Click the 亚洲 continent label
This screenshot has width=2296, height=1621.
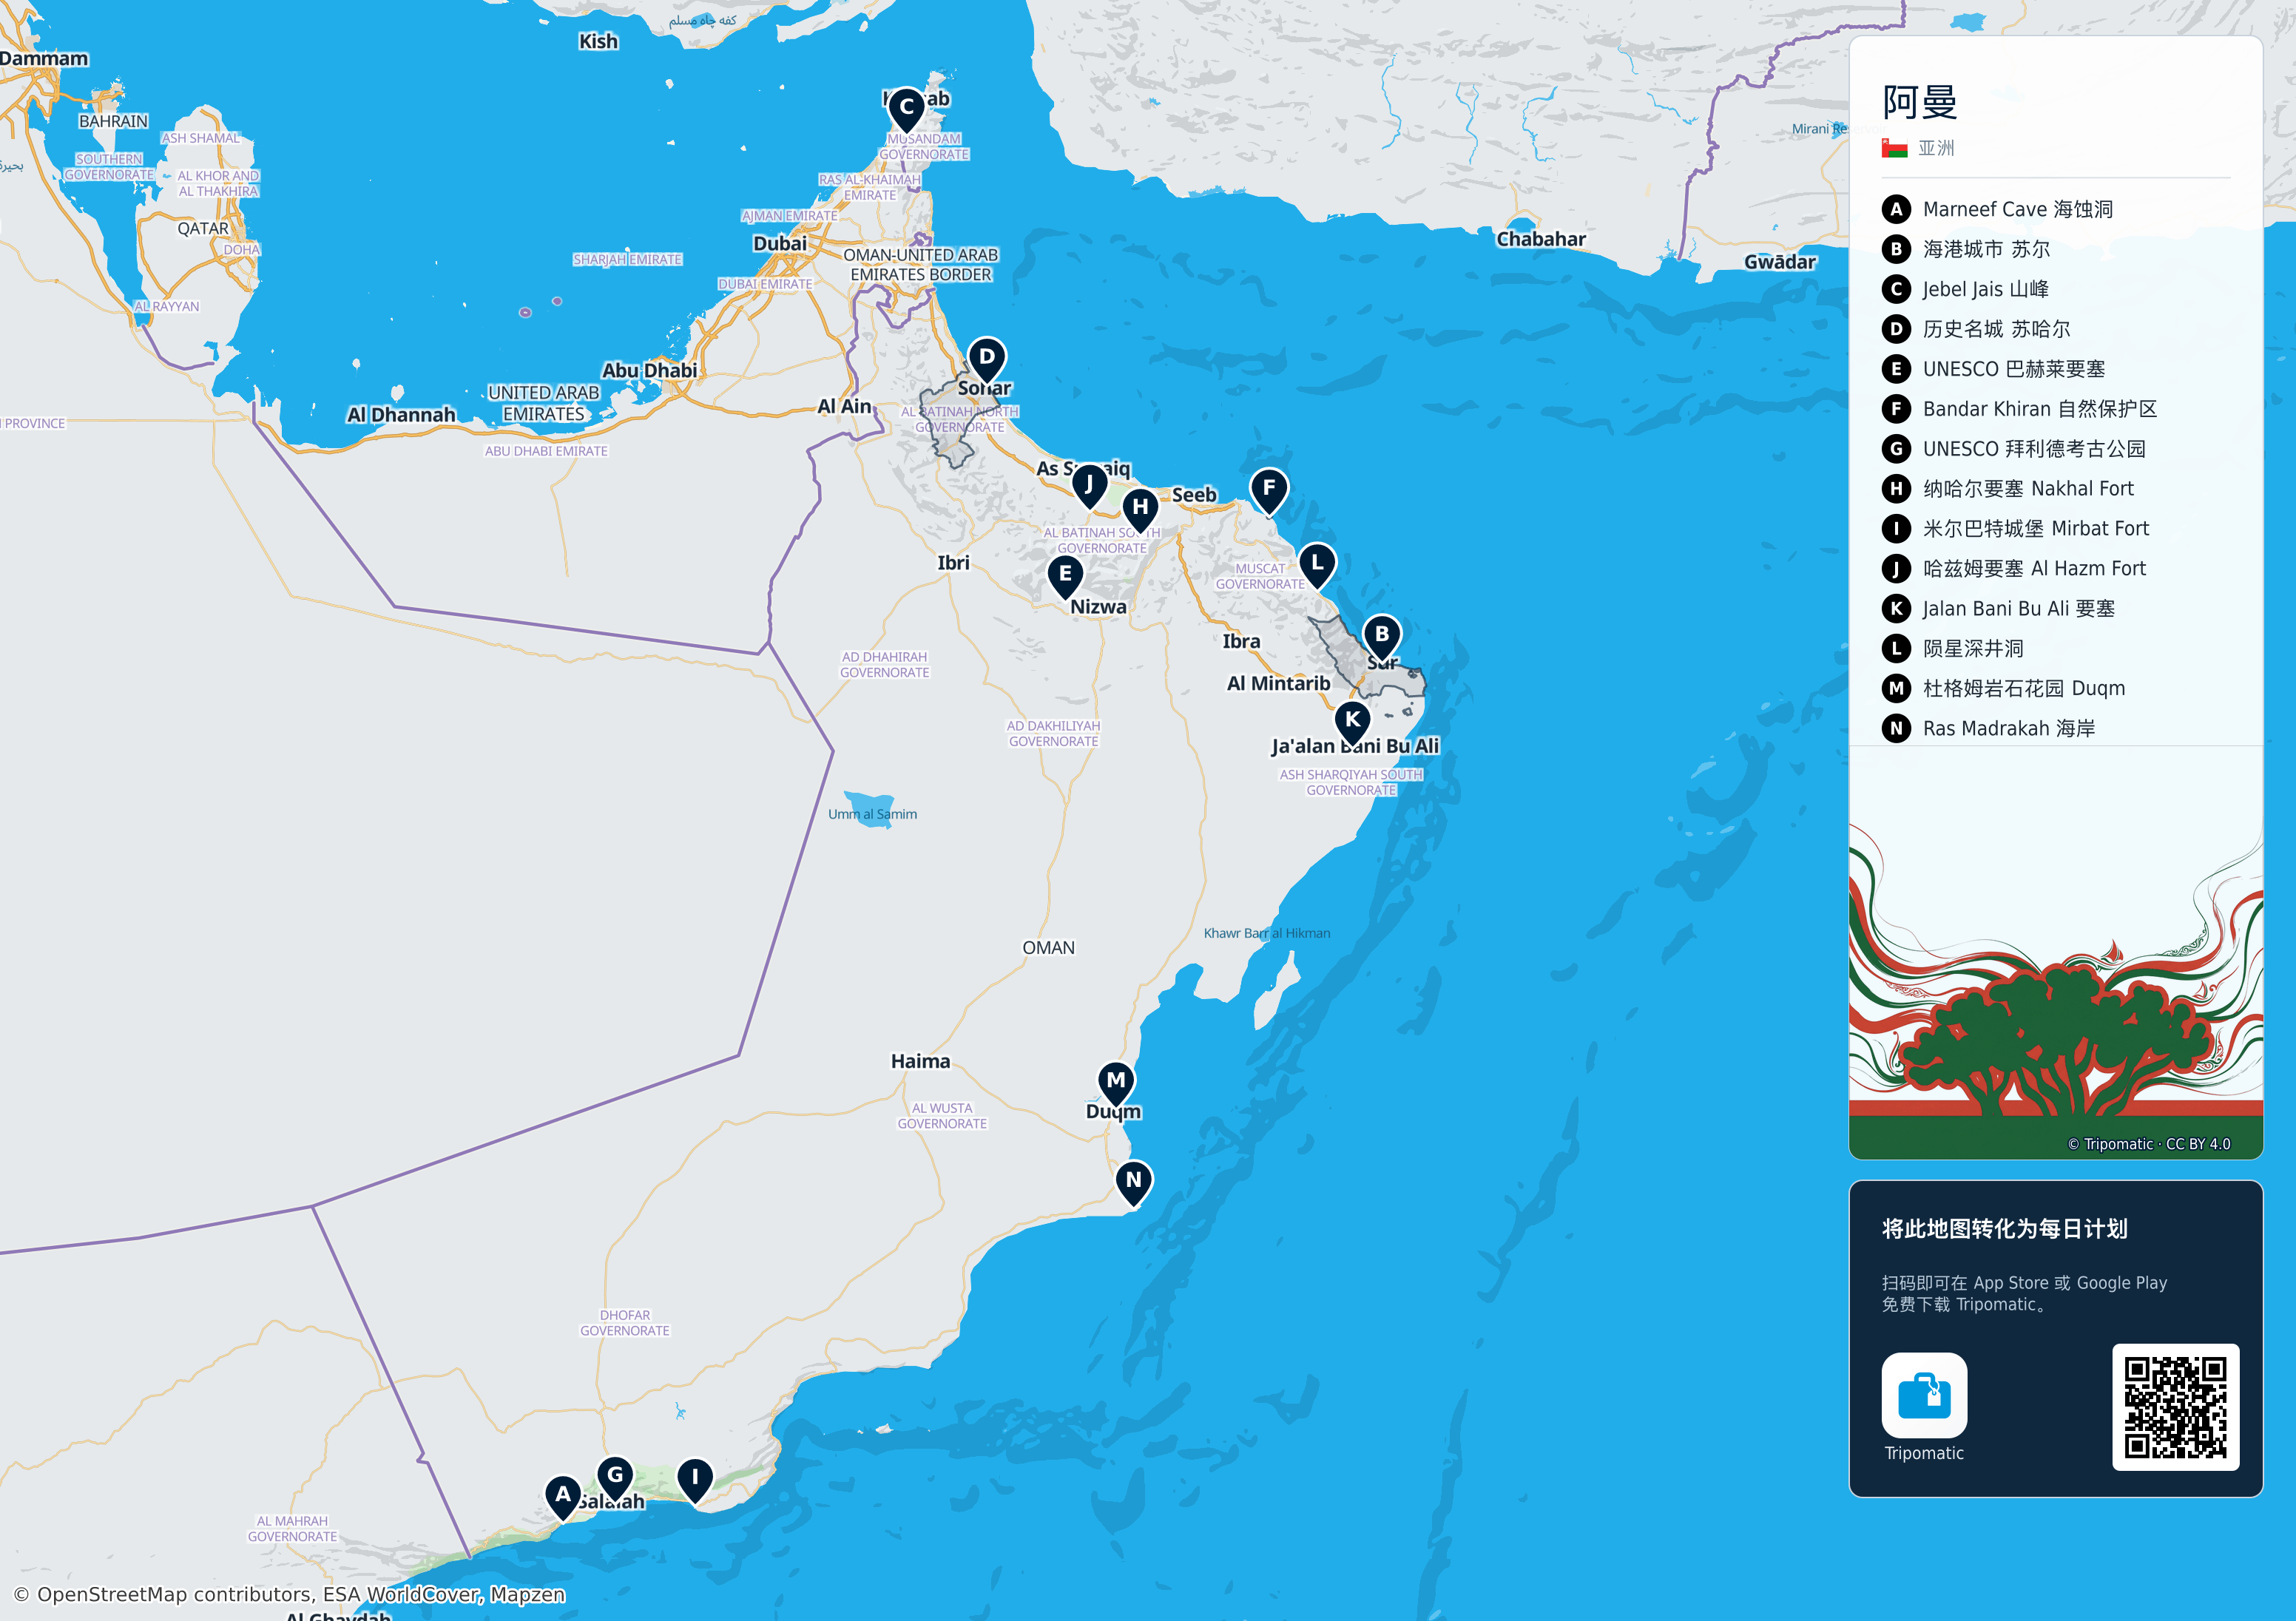1936,148
